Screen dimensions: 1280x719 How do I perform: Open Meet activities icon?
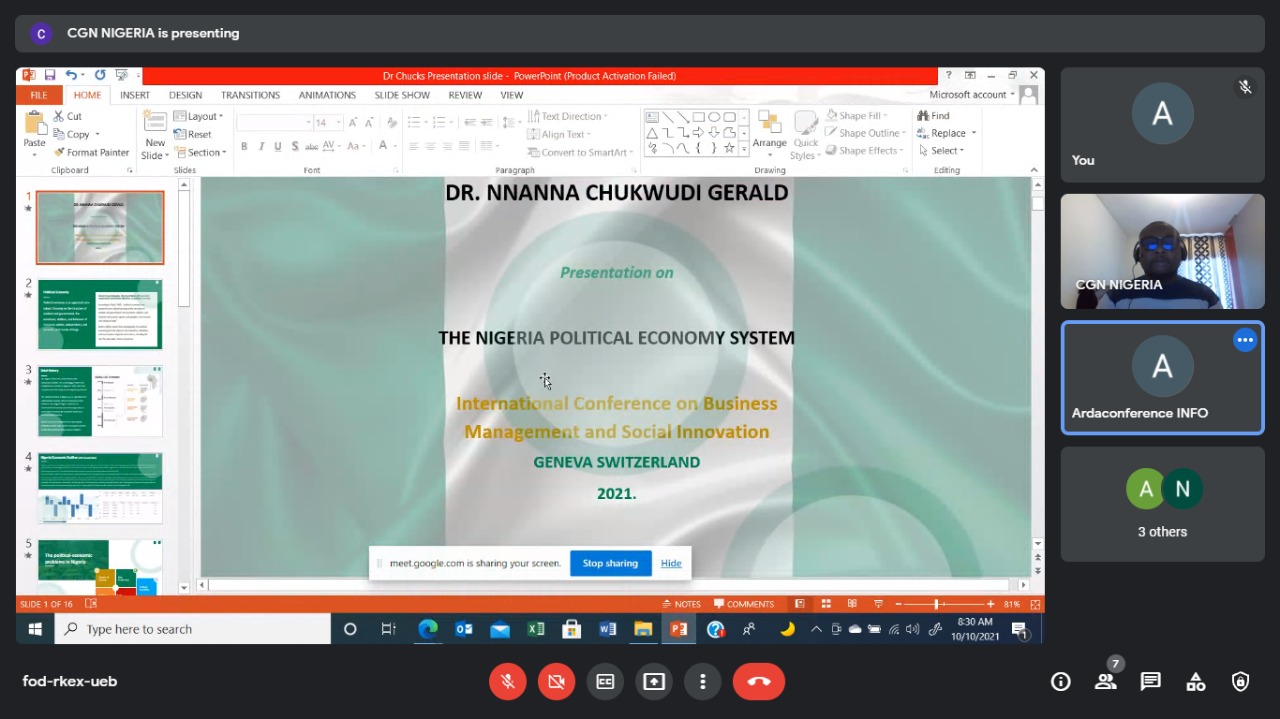tap(1196, 682)
